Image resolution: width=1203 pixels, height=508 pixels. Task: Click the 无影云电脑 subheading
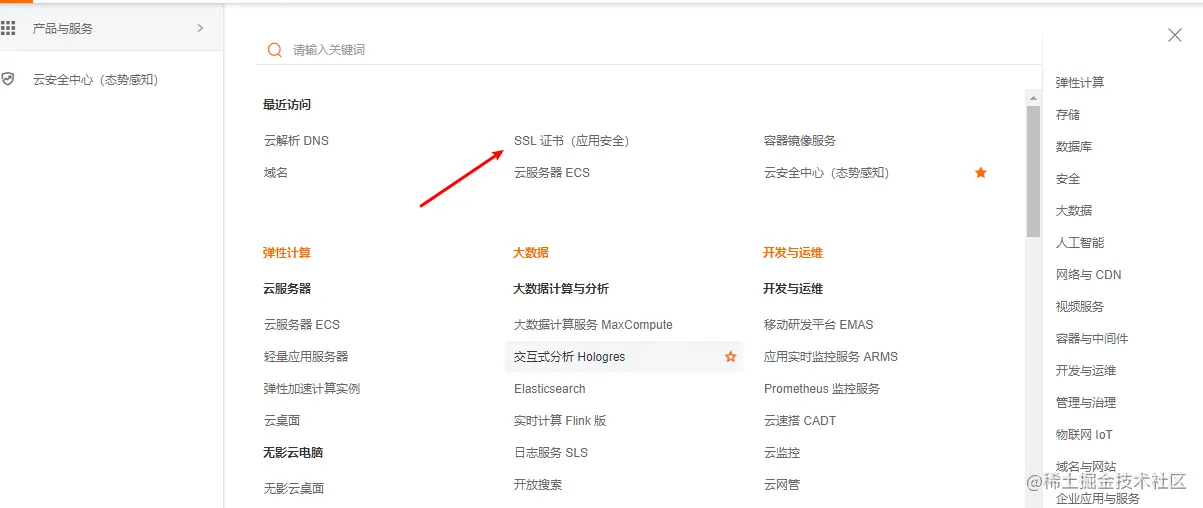click(x=293, y=453)
